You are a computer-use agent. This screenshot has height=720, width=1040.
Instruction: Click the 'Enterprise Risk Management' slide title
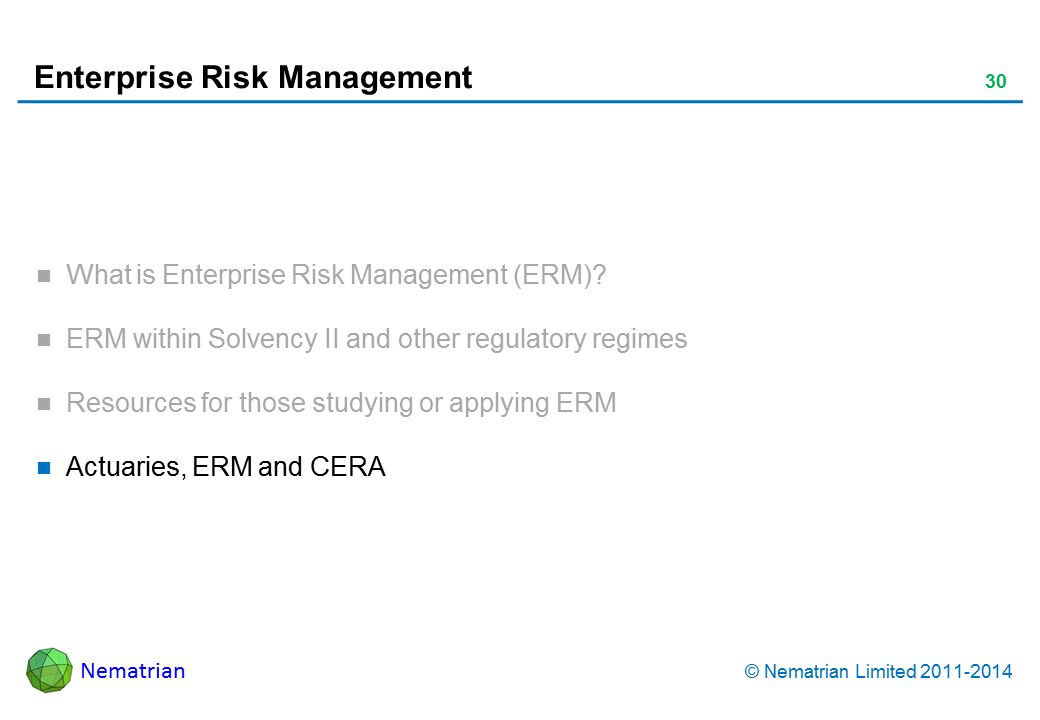(253, 77)
